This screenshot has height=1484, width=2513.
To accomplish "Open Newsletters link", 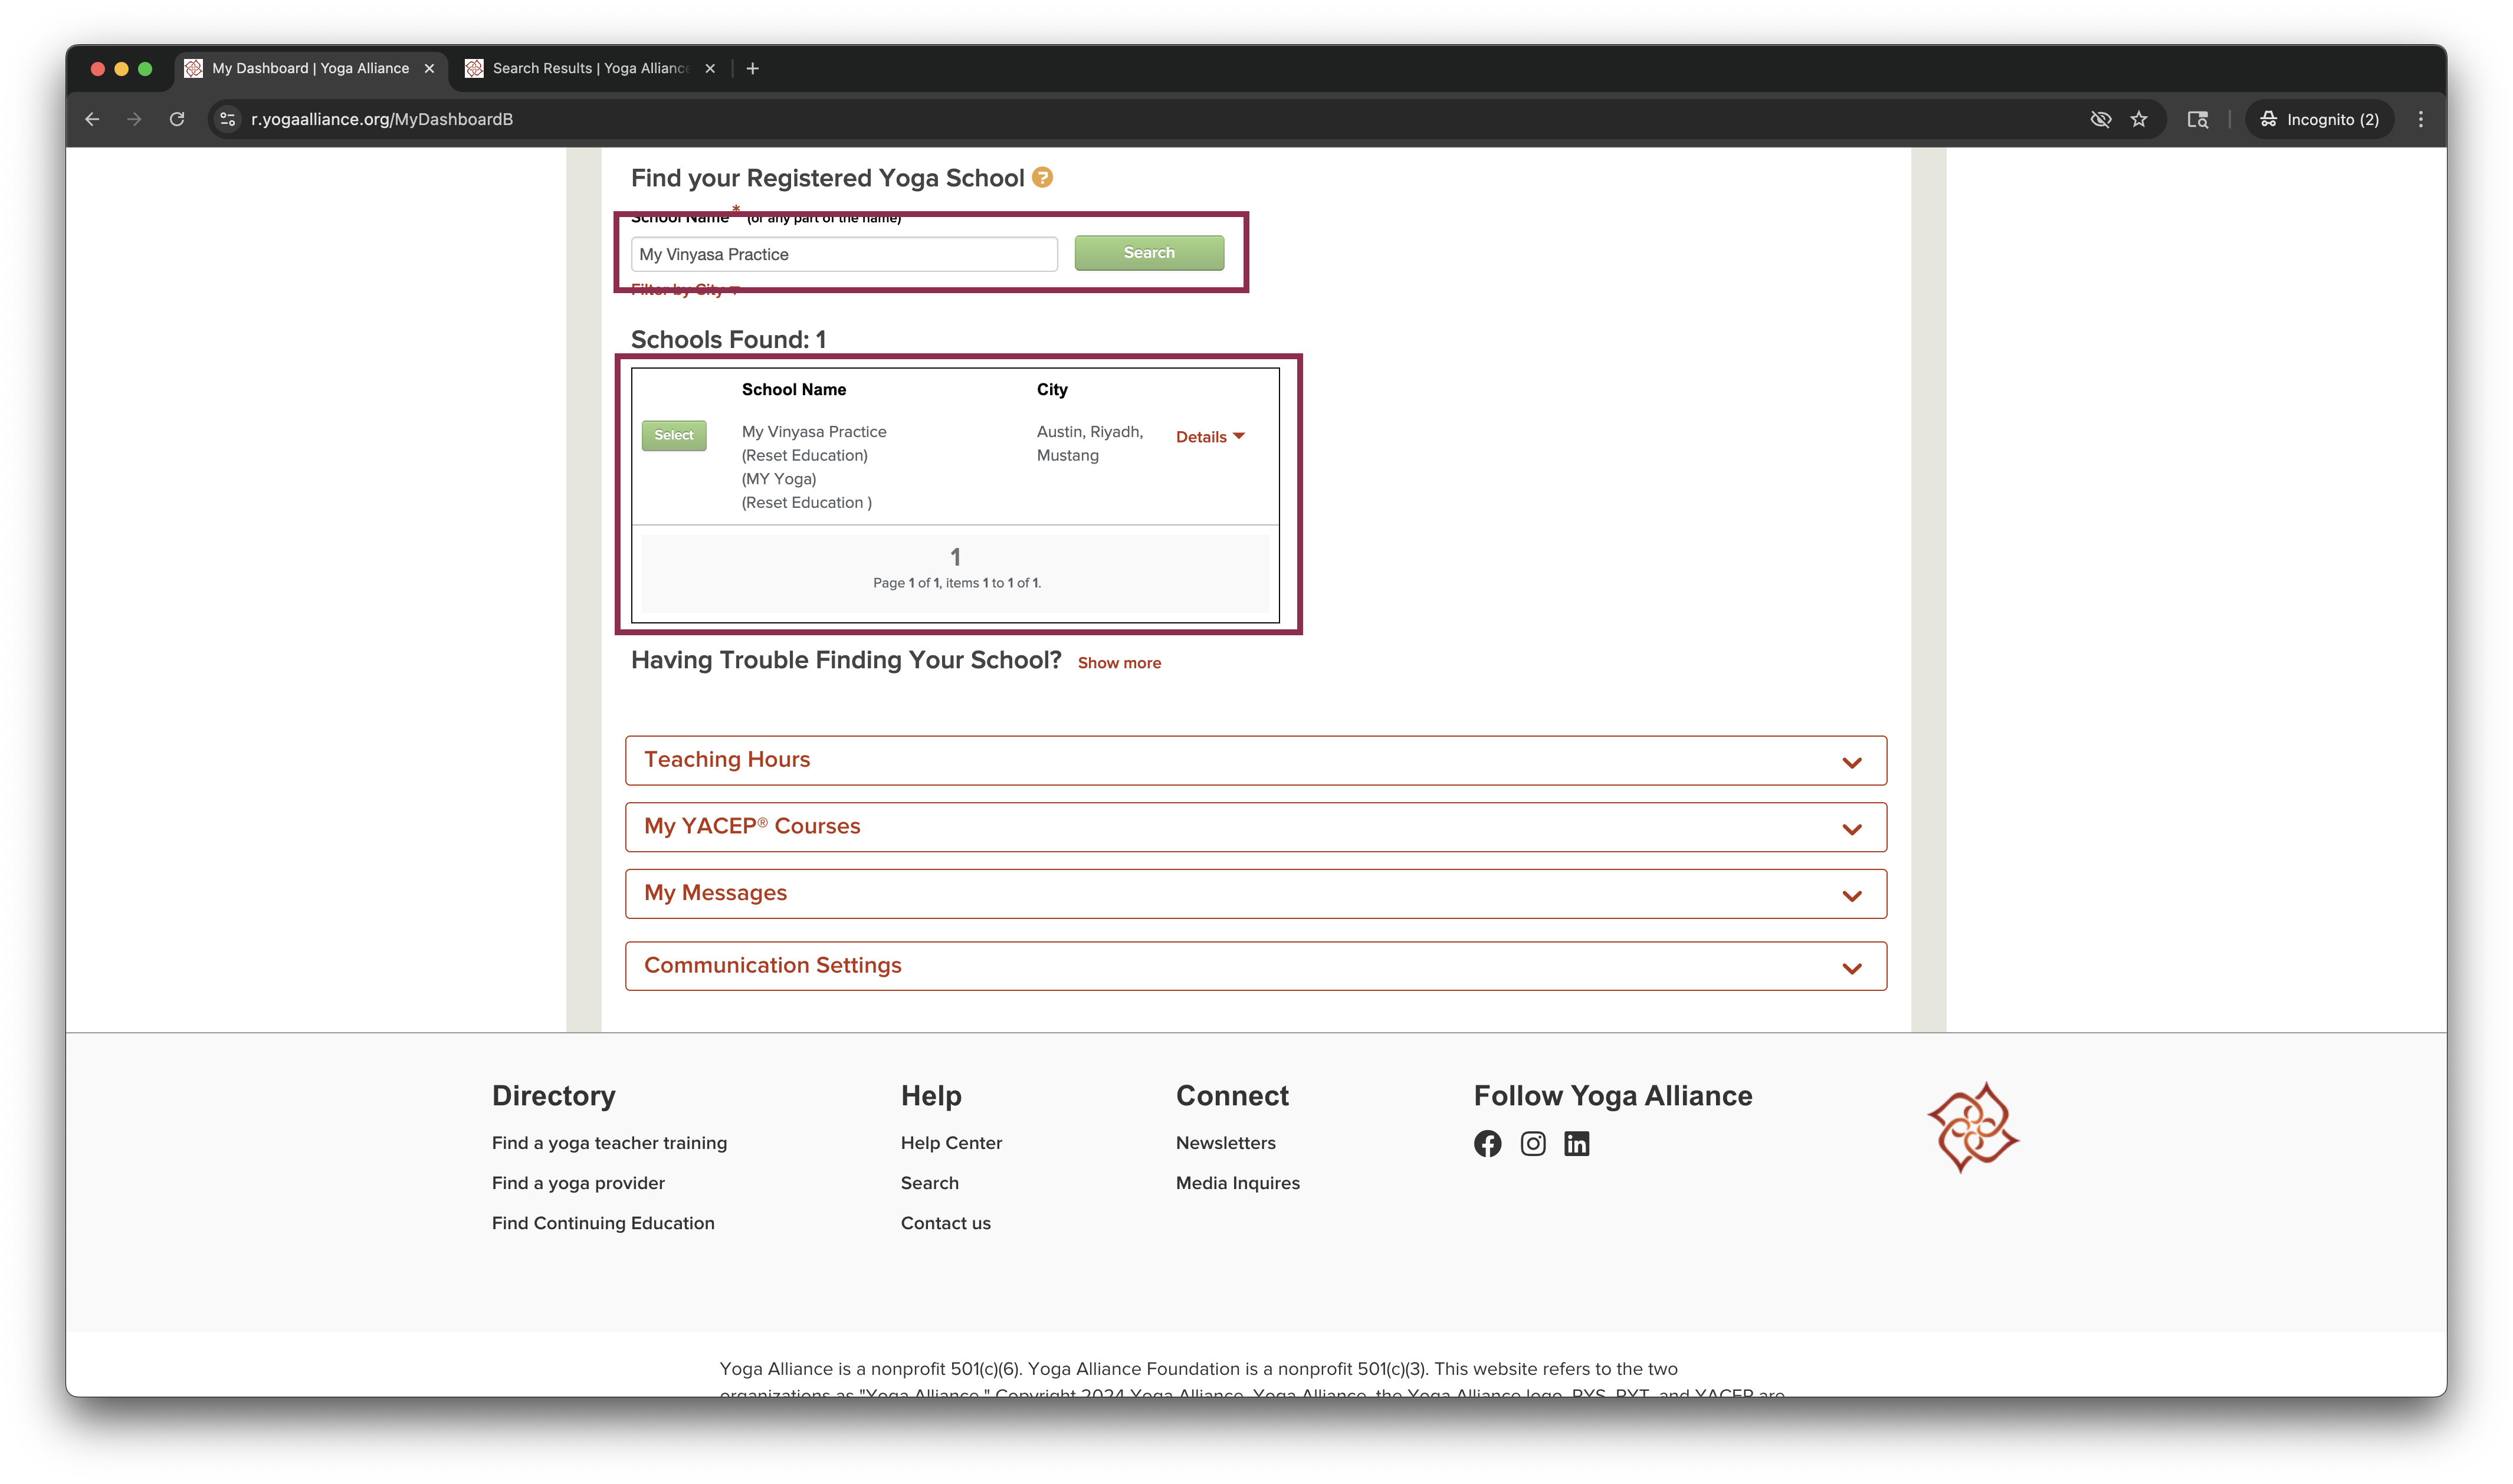I will (1225, 1143).
